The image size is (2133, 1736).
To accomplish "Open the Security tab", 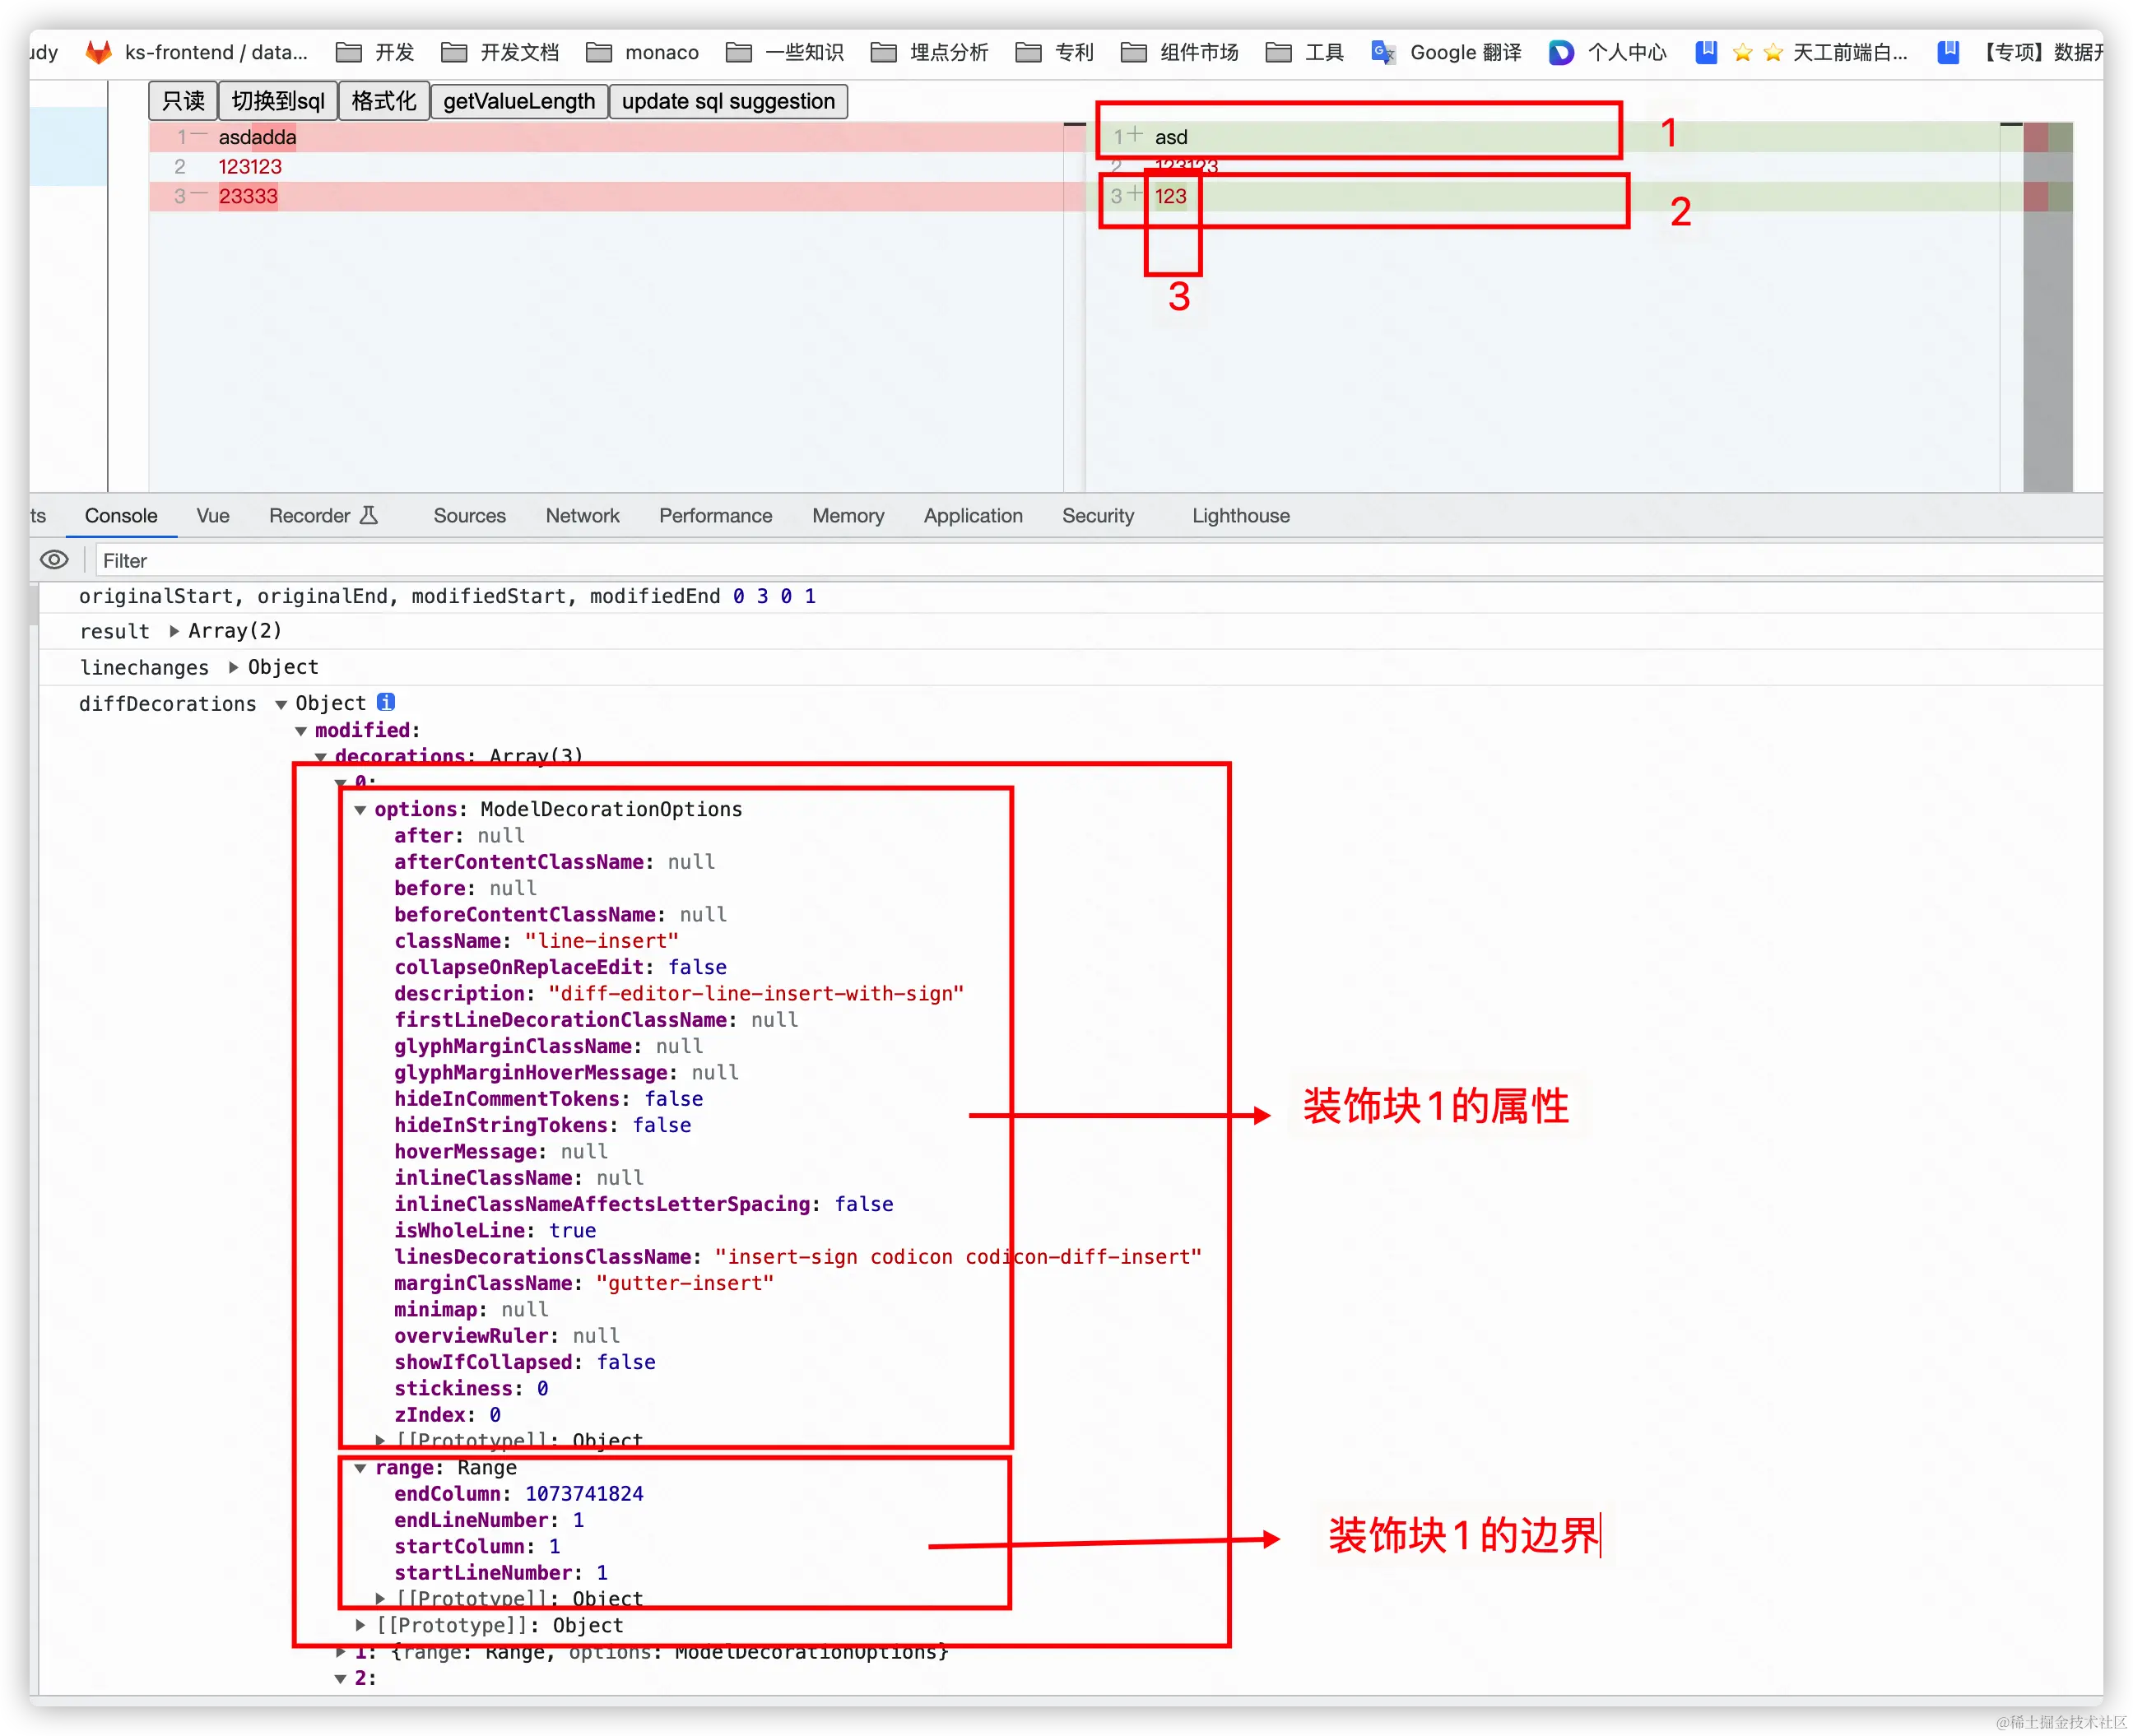I will [1097, 515].
